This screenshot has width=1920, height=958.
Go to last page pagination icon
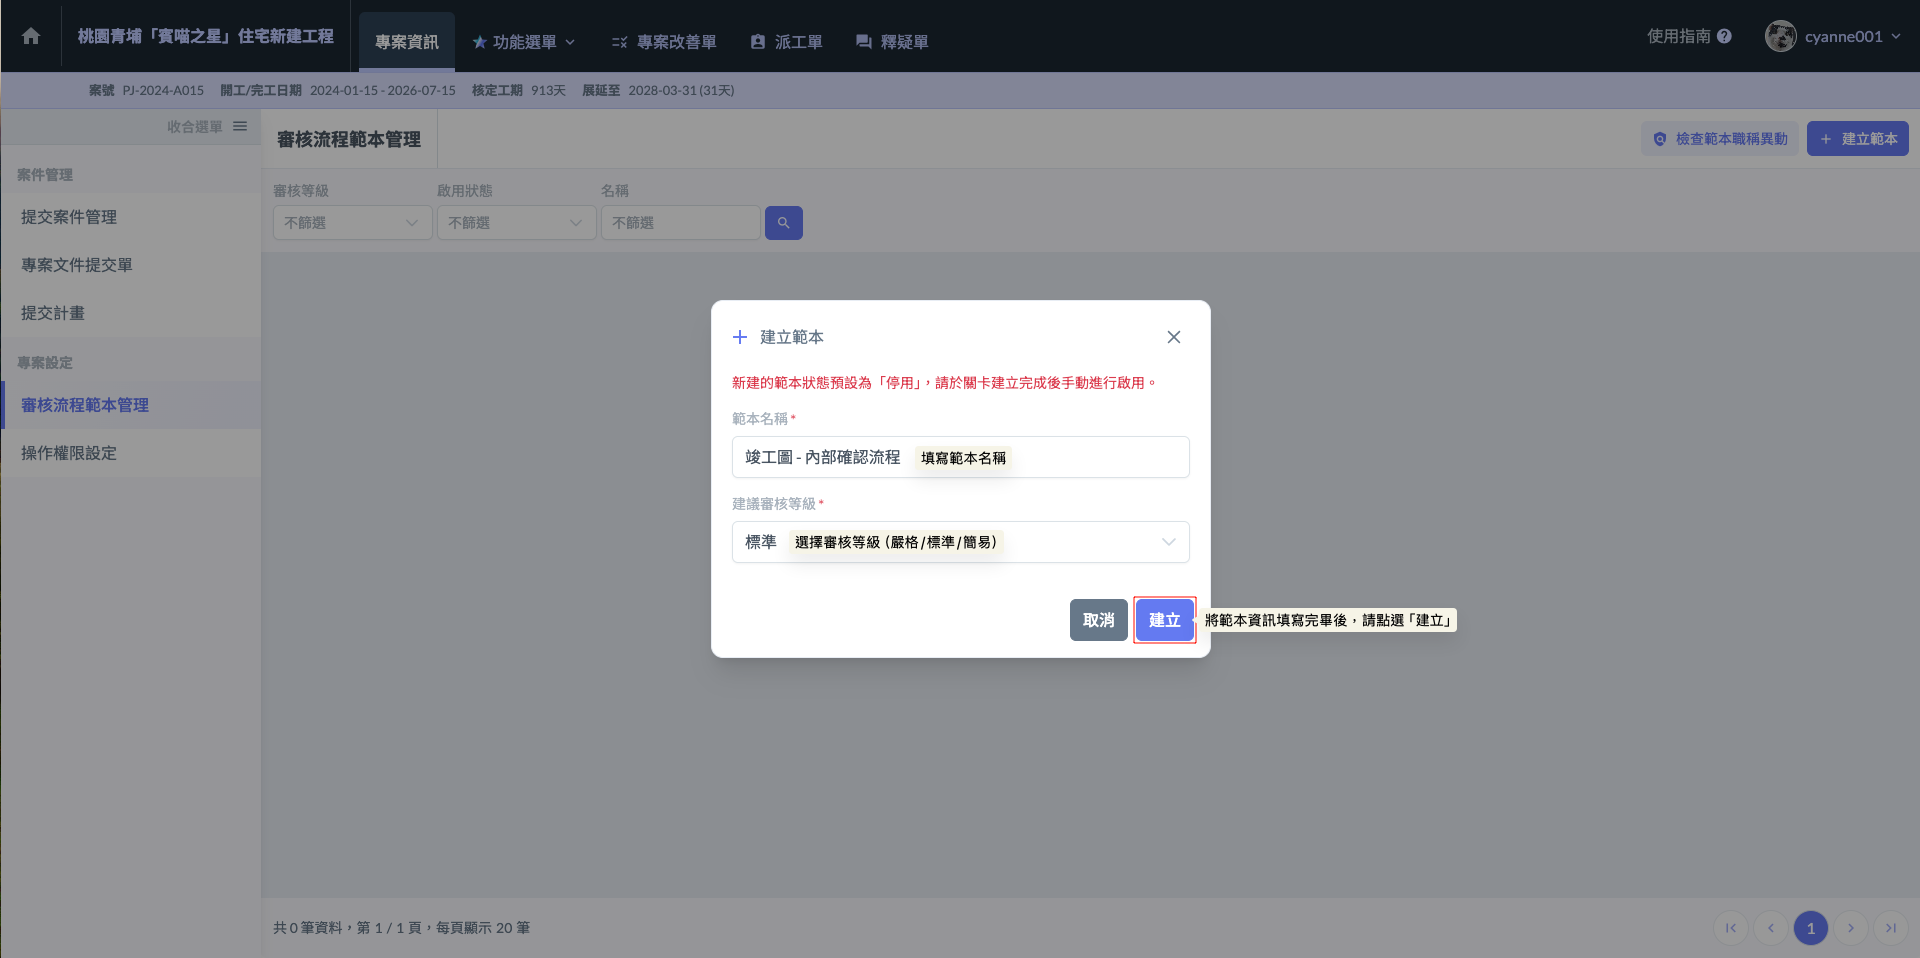[x=1891, y=928]
